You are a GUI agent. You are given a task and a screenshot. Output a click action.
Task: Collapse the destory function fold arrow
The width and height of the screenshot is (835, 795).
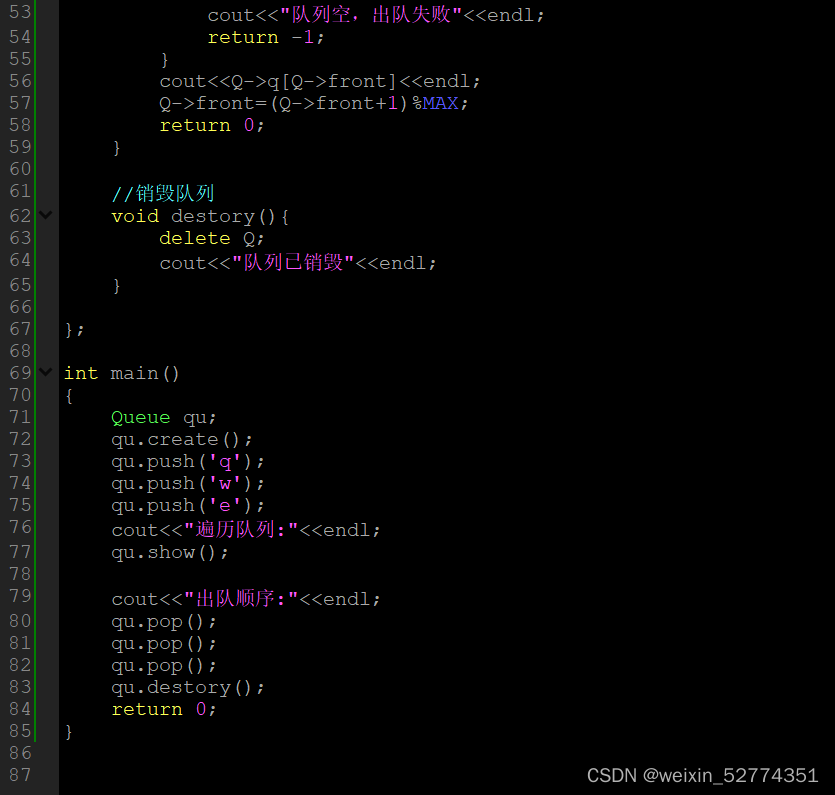[44, 215]
